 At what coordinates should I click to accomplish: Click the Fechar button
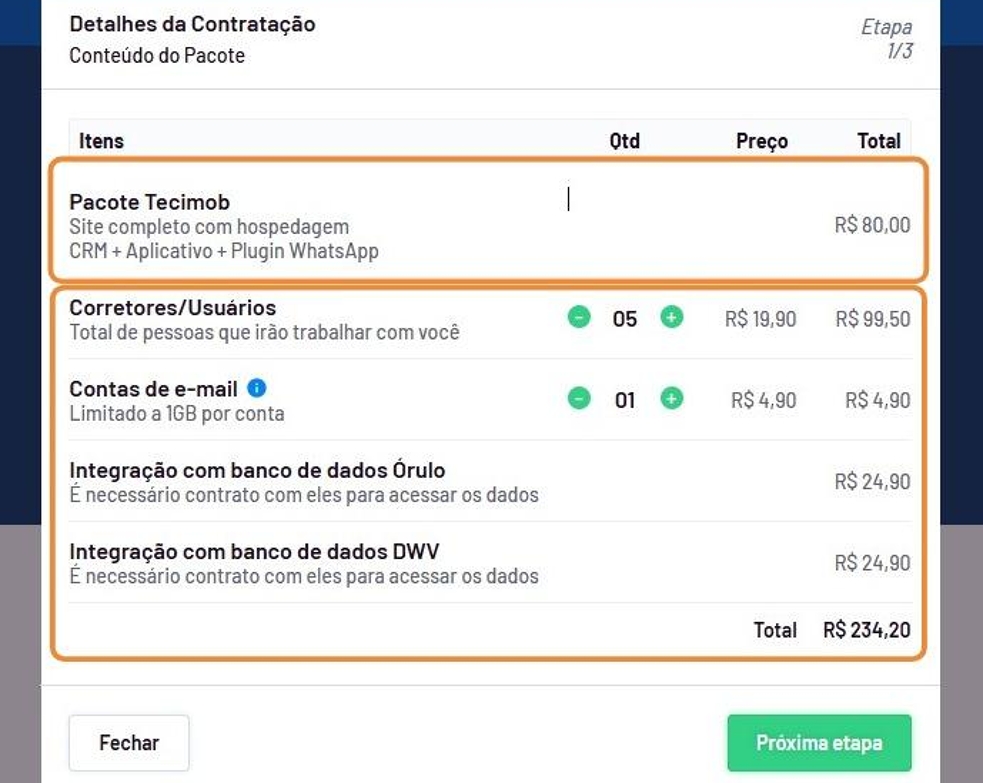coord(129,743)
